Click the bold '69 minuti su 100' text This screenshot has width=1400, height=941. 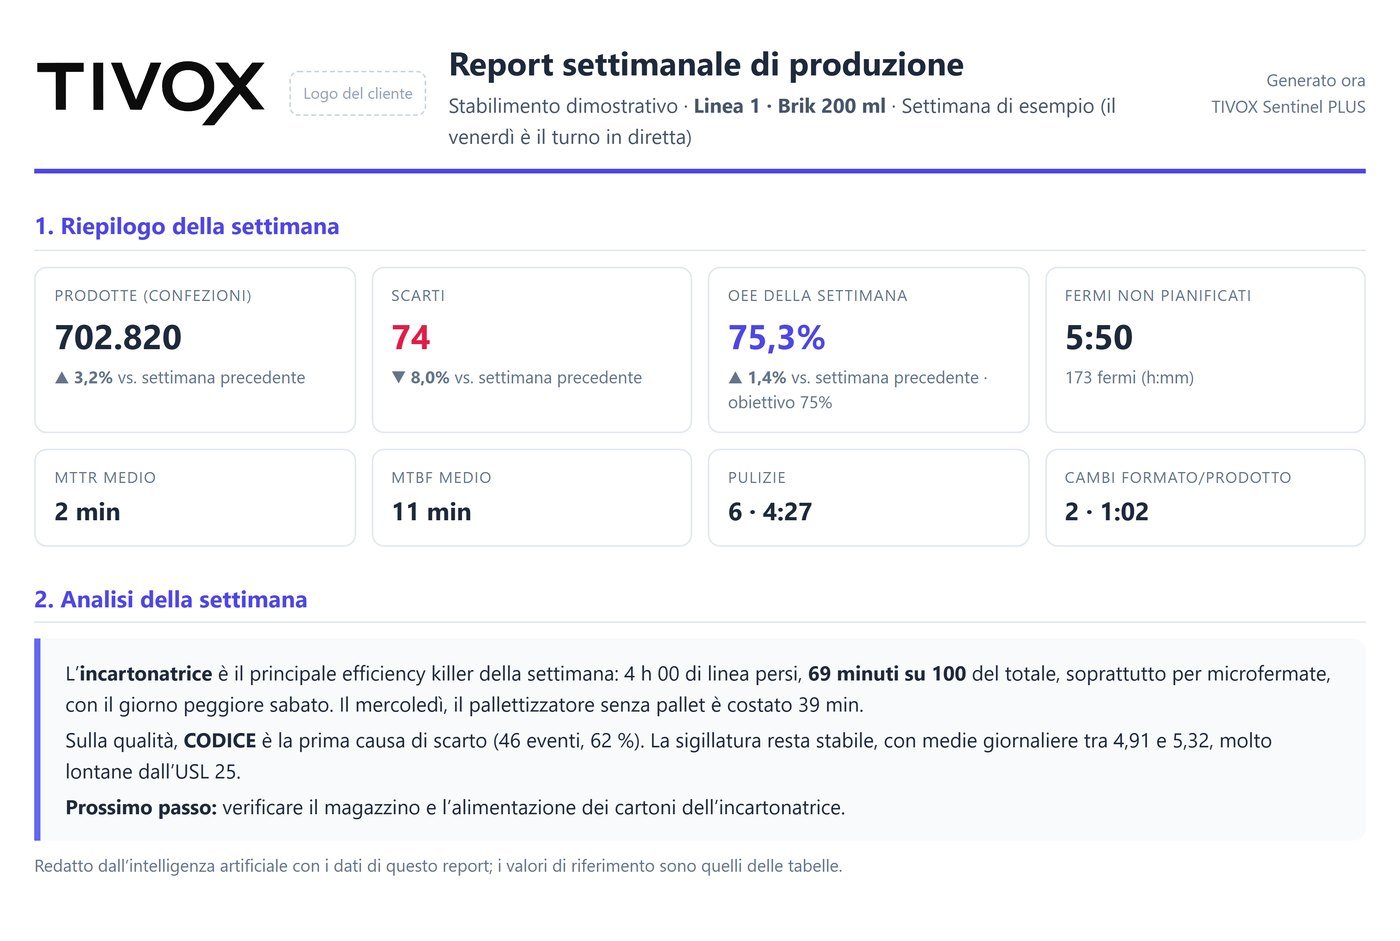887,674
